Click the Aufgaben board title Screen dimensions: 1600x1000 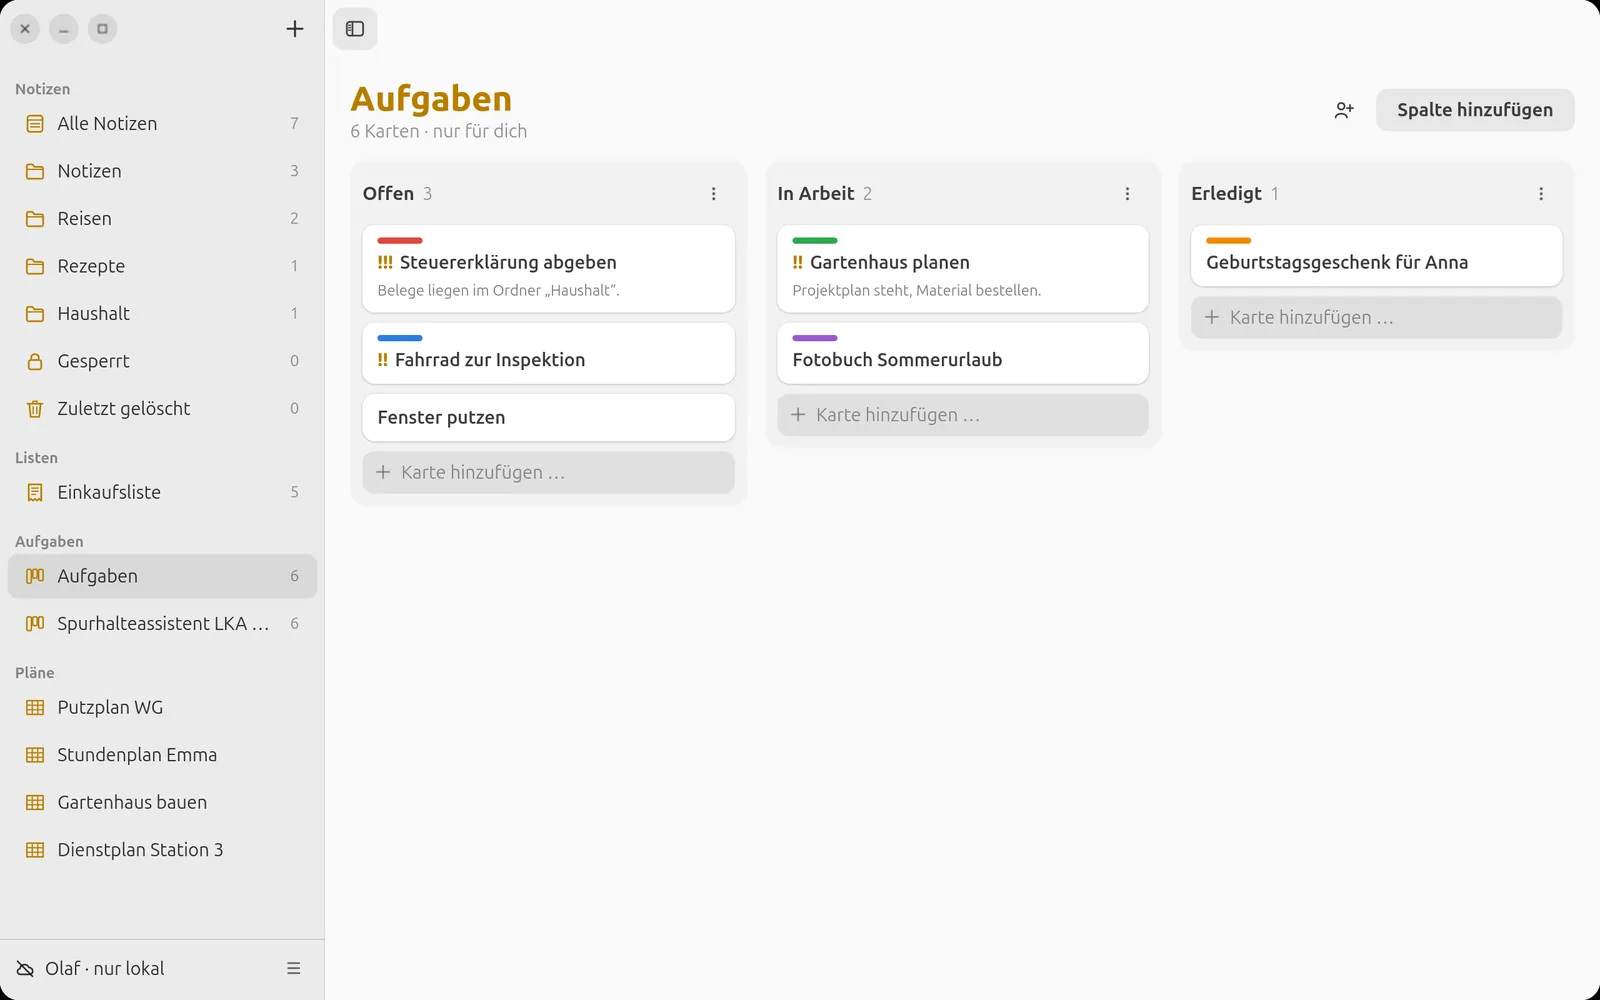click(431, 99)
